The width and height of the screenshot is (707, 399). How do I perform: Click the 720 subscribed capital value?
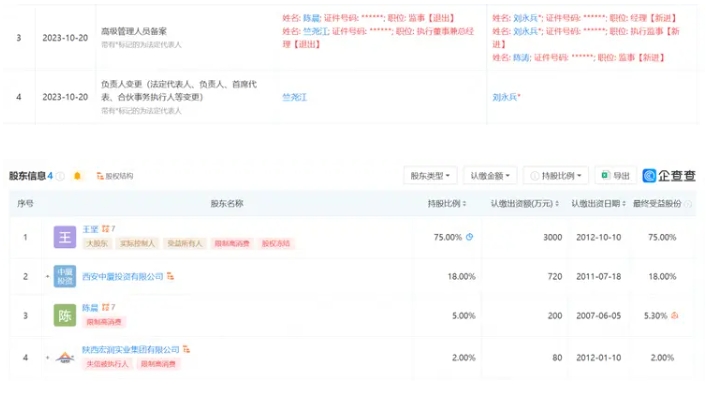point(555,276)
